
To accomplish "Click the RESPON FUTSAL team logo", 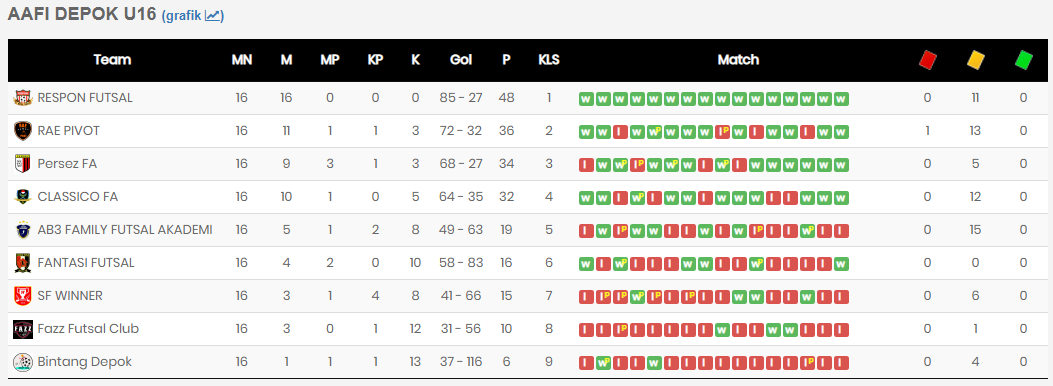I will coord(23,98).
